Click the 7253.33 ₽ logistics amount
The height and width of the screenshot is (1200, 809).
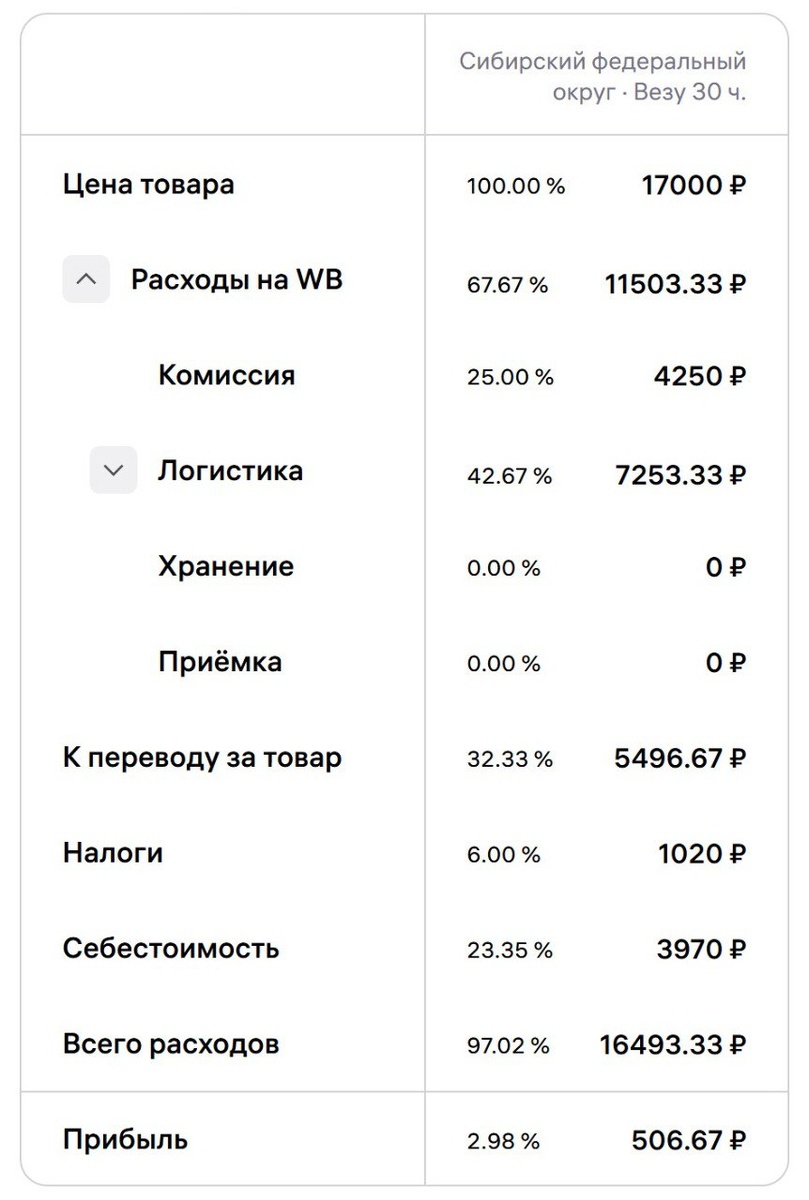pyautogui.click(x=681, y=474)
